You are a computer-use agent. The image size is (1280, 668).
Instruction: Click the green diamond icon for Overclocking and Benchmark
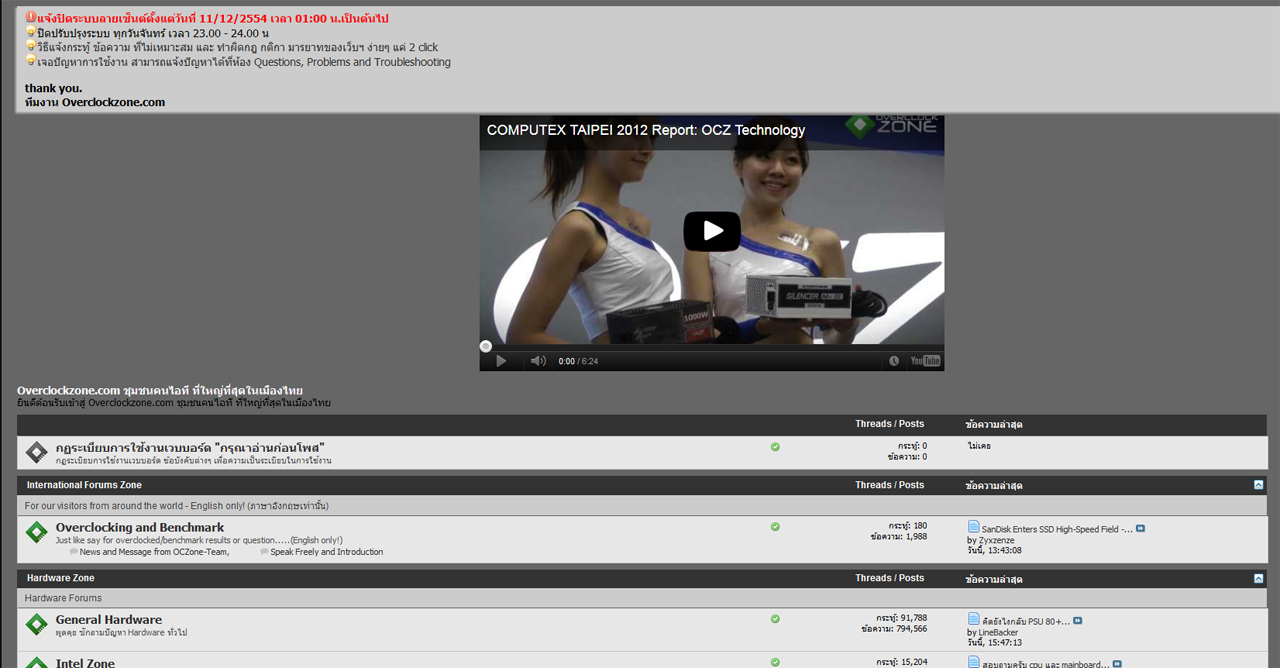pos(36,532)
